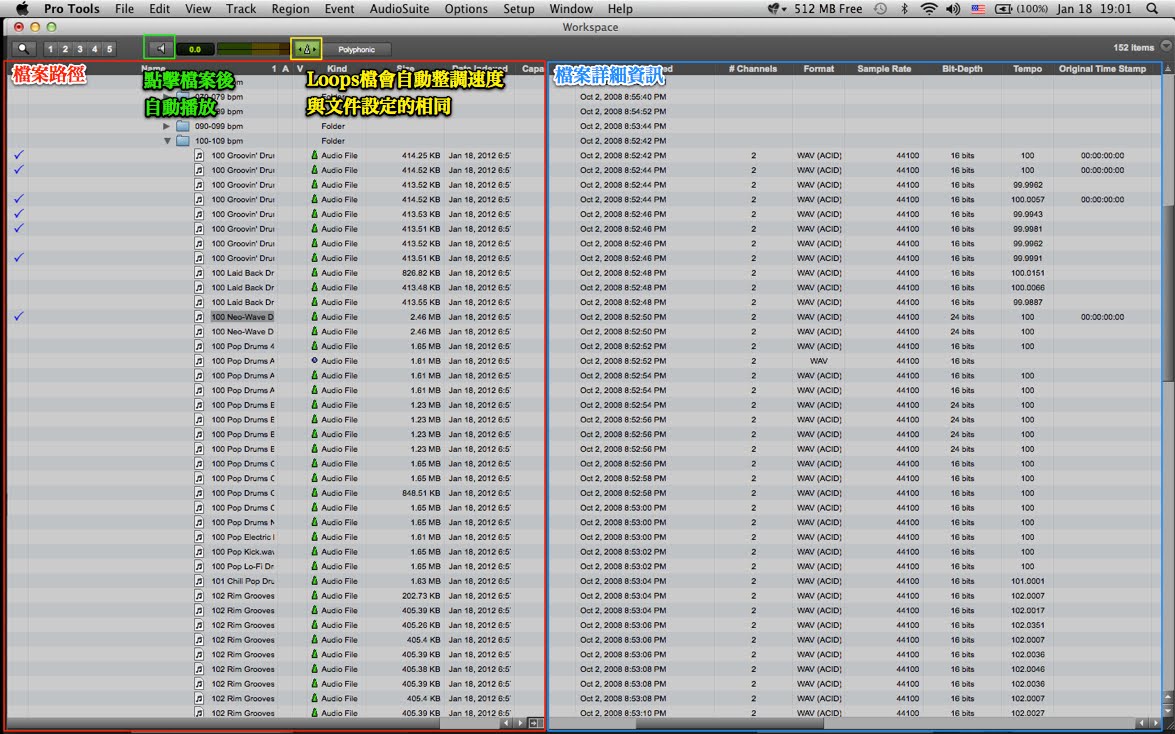Open the Region menu

pyautogui.click(x=290, y=9)
